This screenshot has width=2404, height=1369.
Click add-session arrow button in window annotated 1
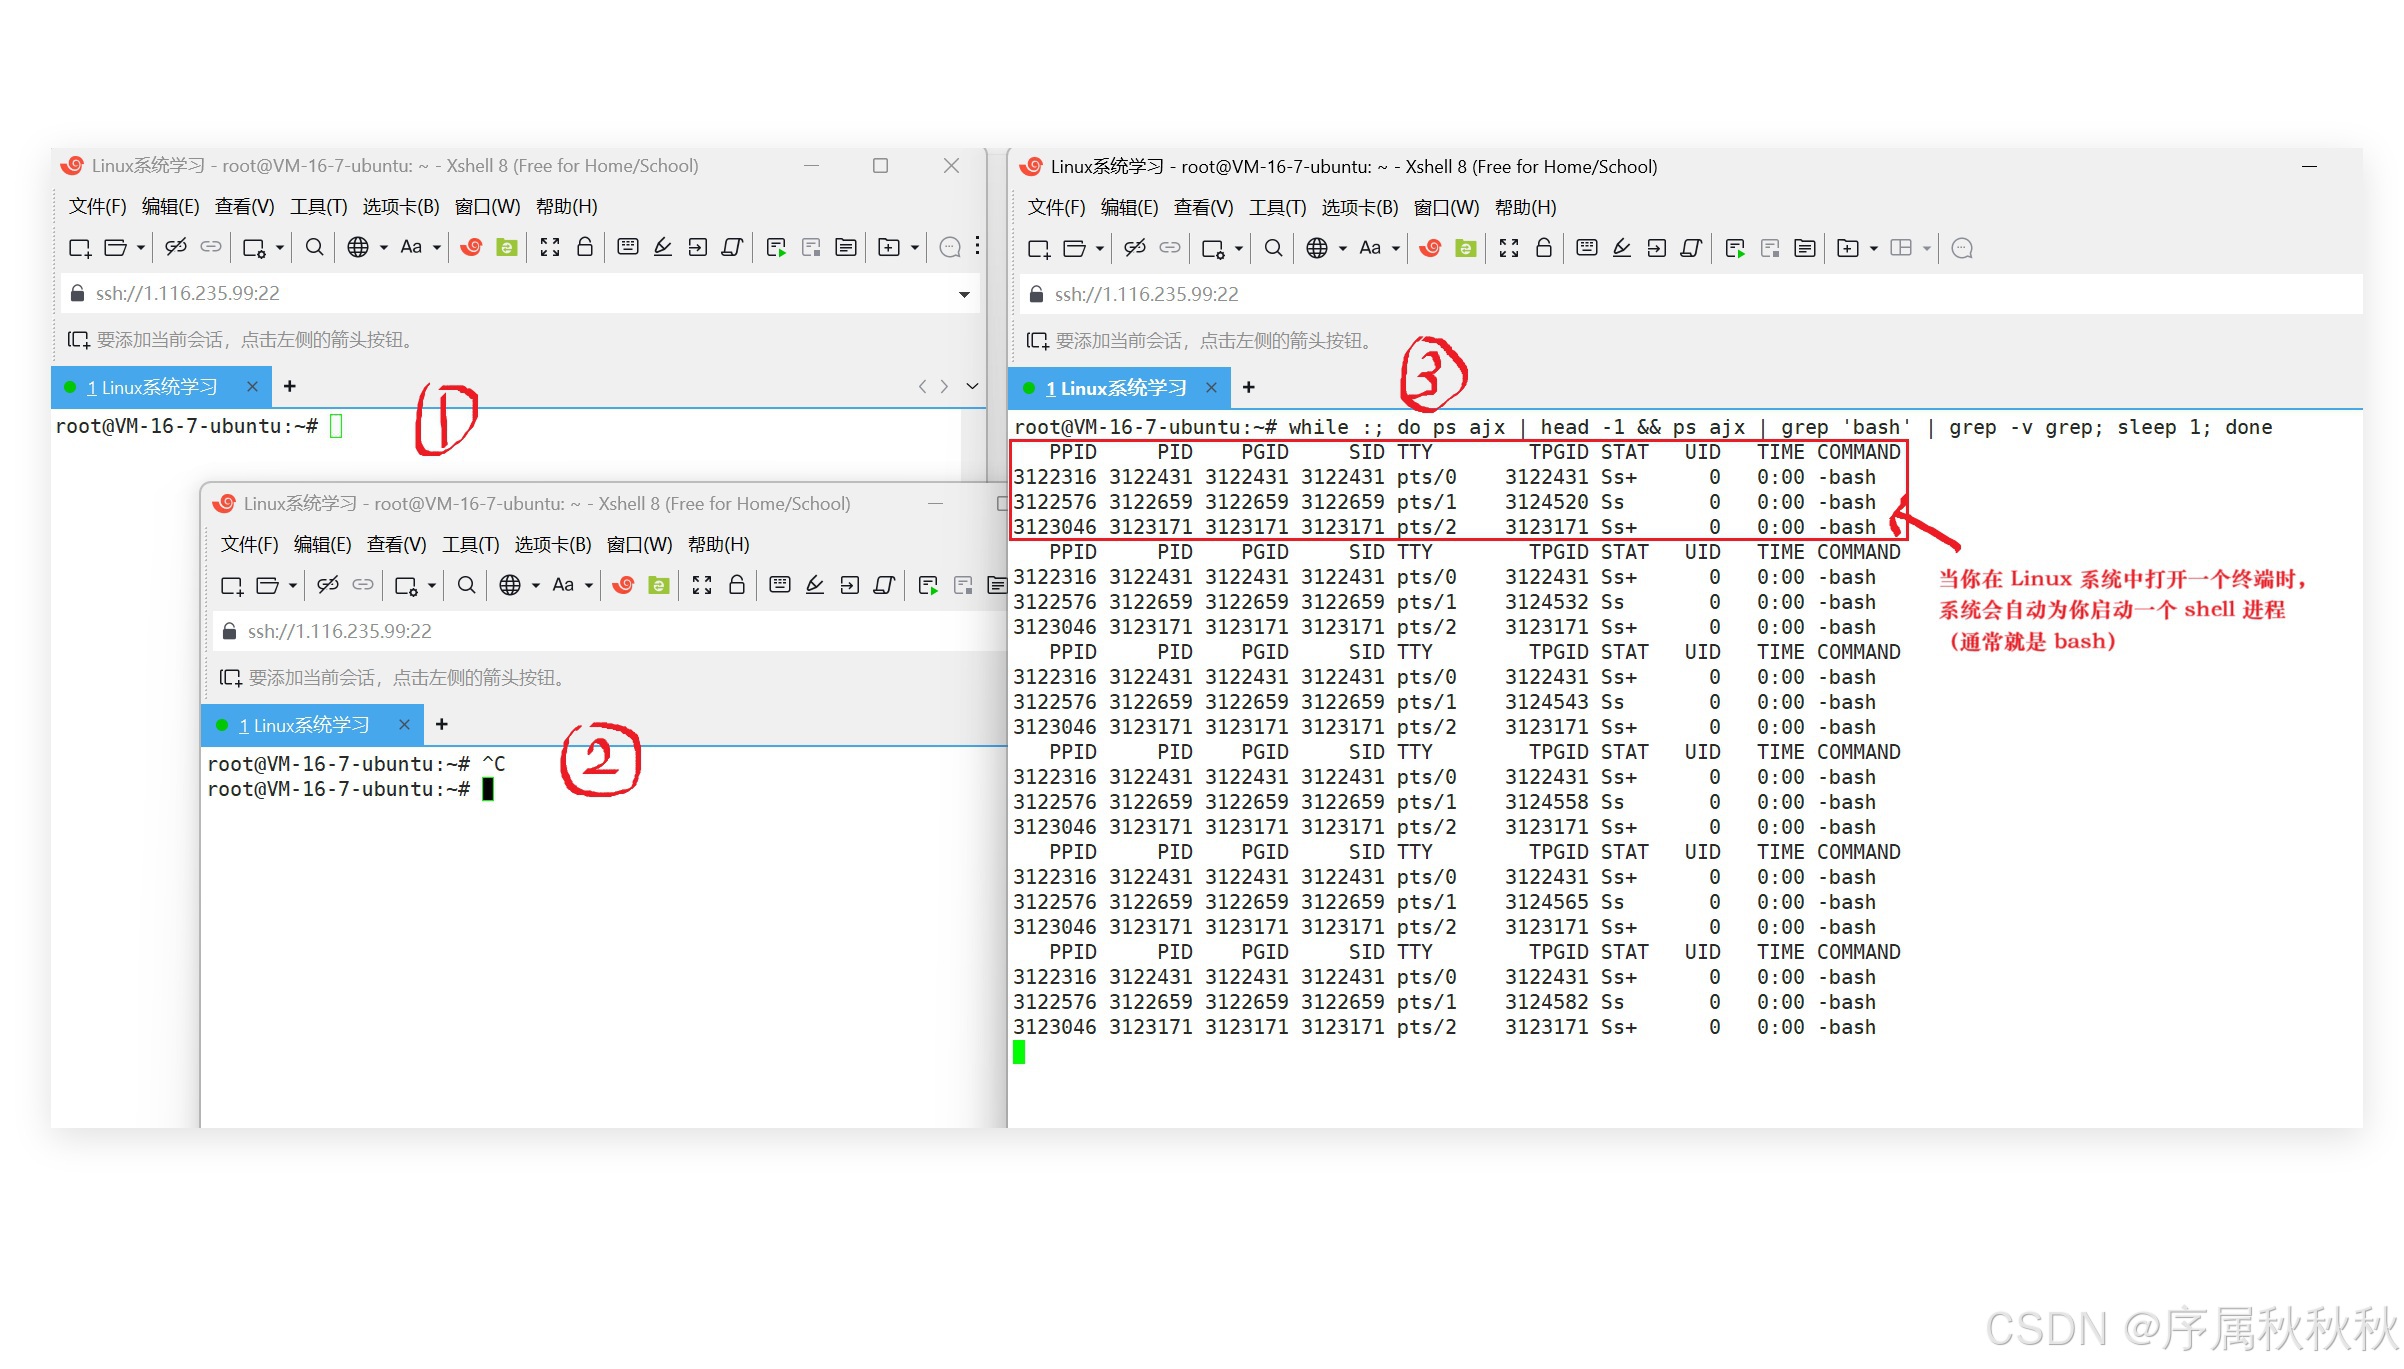79,341
